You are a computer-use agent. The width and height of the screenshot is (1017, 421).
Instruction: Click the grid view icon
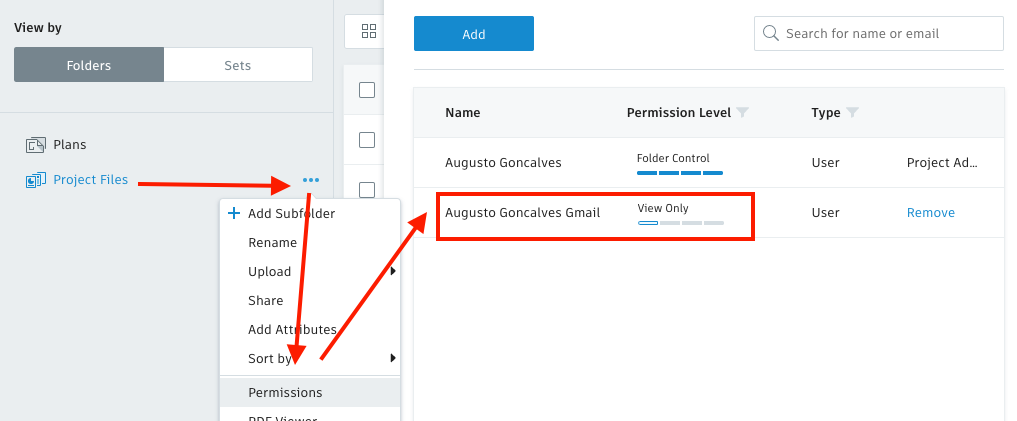(x=368, y=31)
